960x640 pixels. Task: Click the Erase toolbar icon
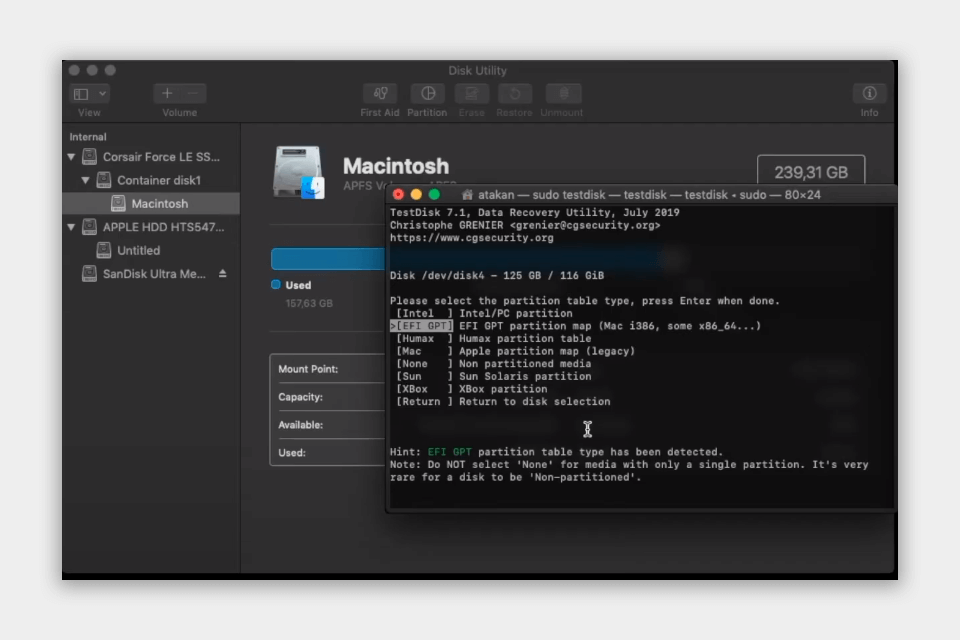[x=471, y=94]
